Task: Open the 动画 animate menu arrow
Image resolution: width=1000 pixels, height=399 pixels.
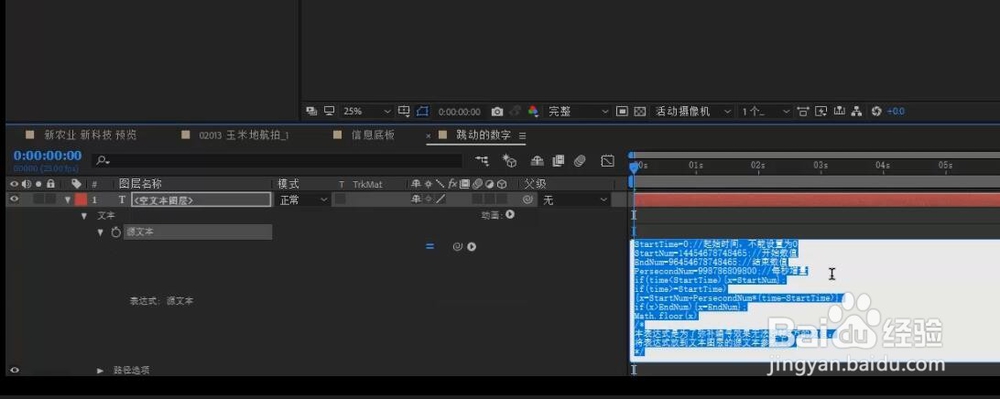Action: coord(510,215)
